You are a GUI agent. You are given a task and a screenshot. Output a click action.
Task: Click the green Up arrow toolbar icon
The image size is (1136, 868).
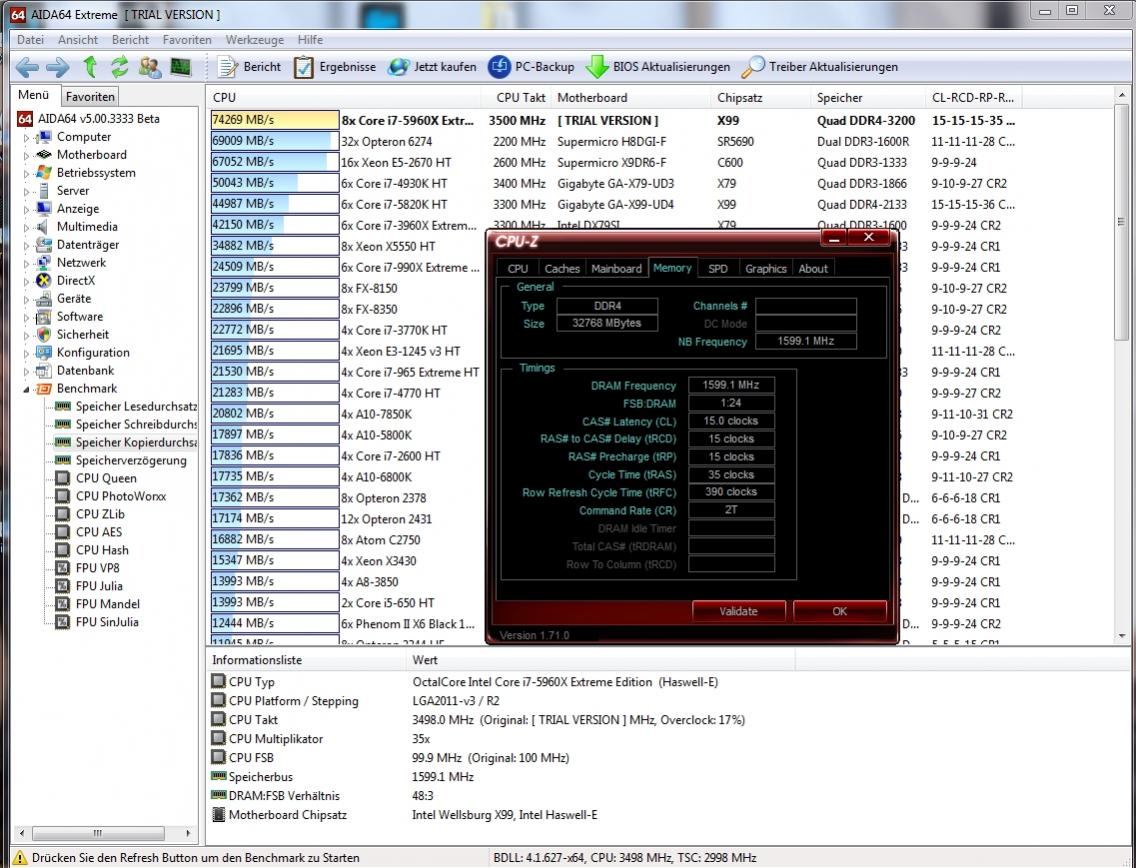pos(90,67)
